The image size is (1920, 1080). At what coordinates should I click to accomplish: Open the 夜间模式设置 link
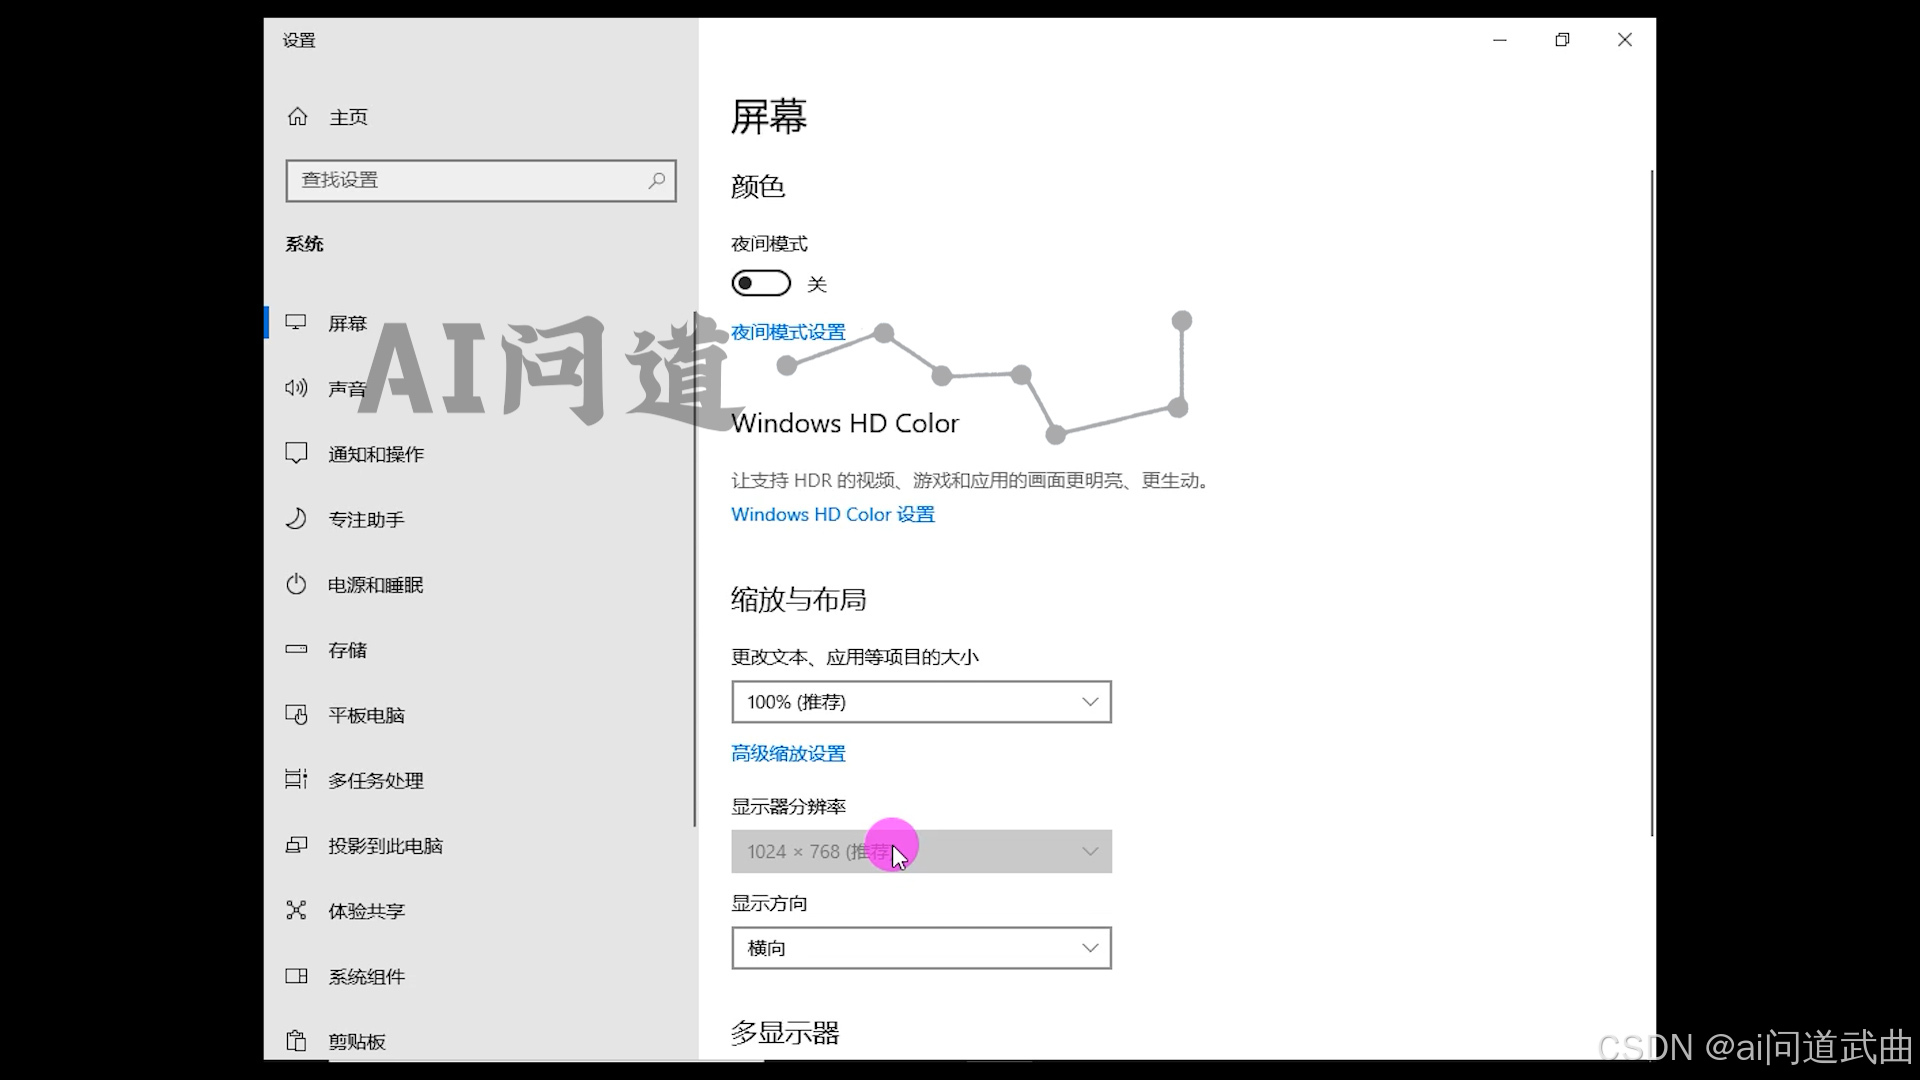point(788,332)
